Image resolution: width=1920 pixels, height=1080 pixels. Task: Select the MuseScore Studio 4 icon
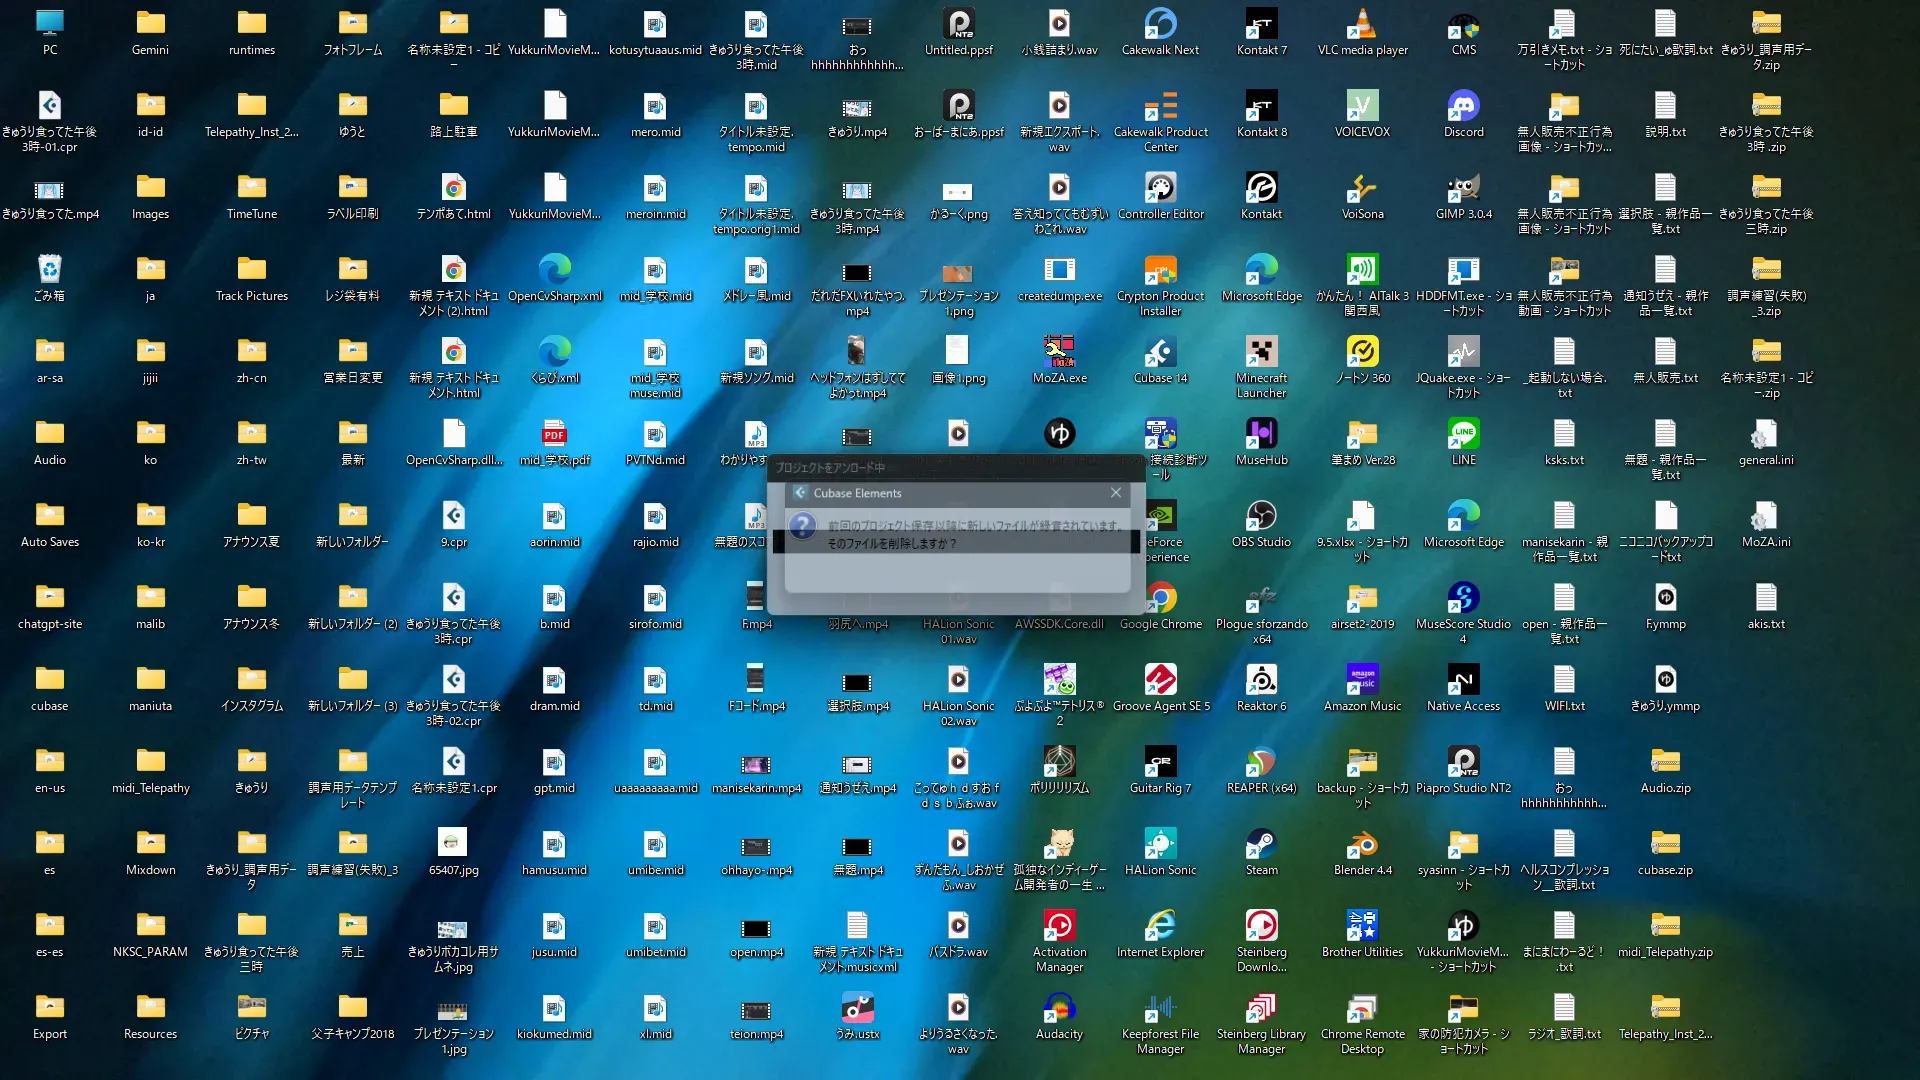click(x=1463, y=599)
